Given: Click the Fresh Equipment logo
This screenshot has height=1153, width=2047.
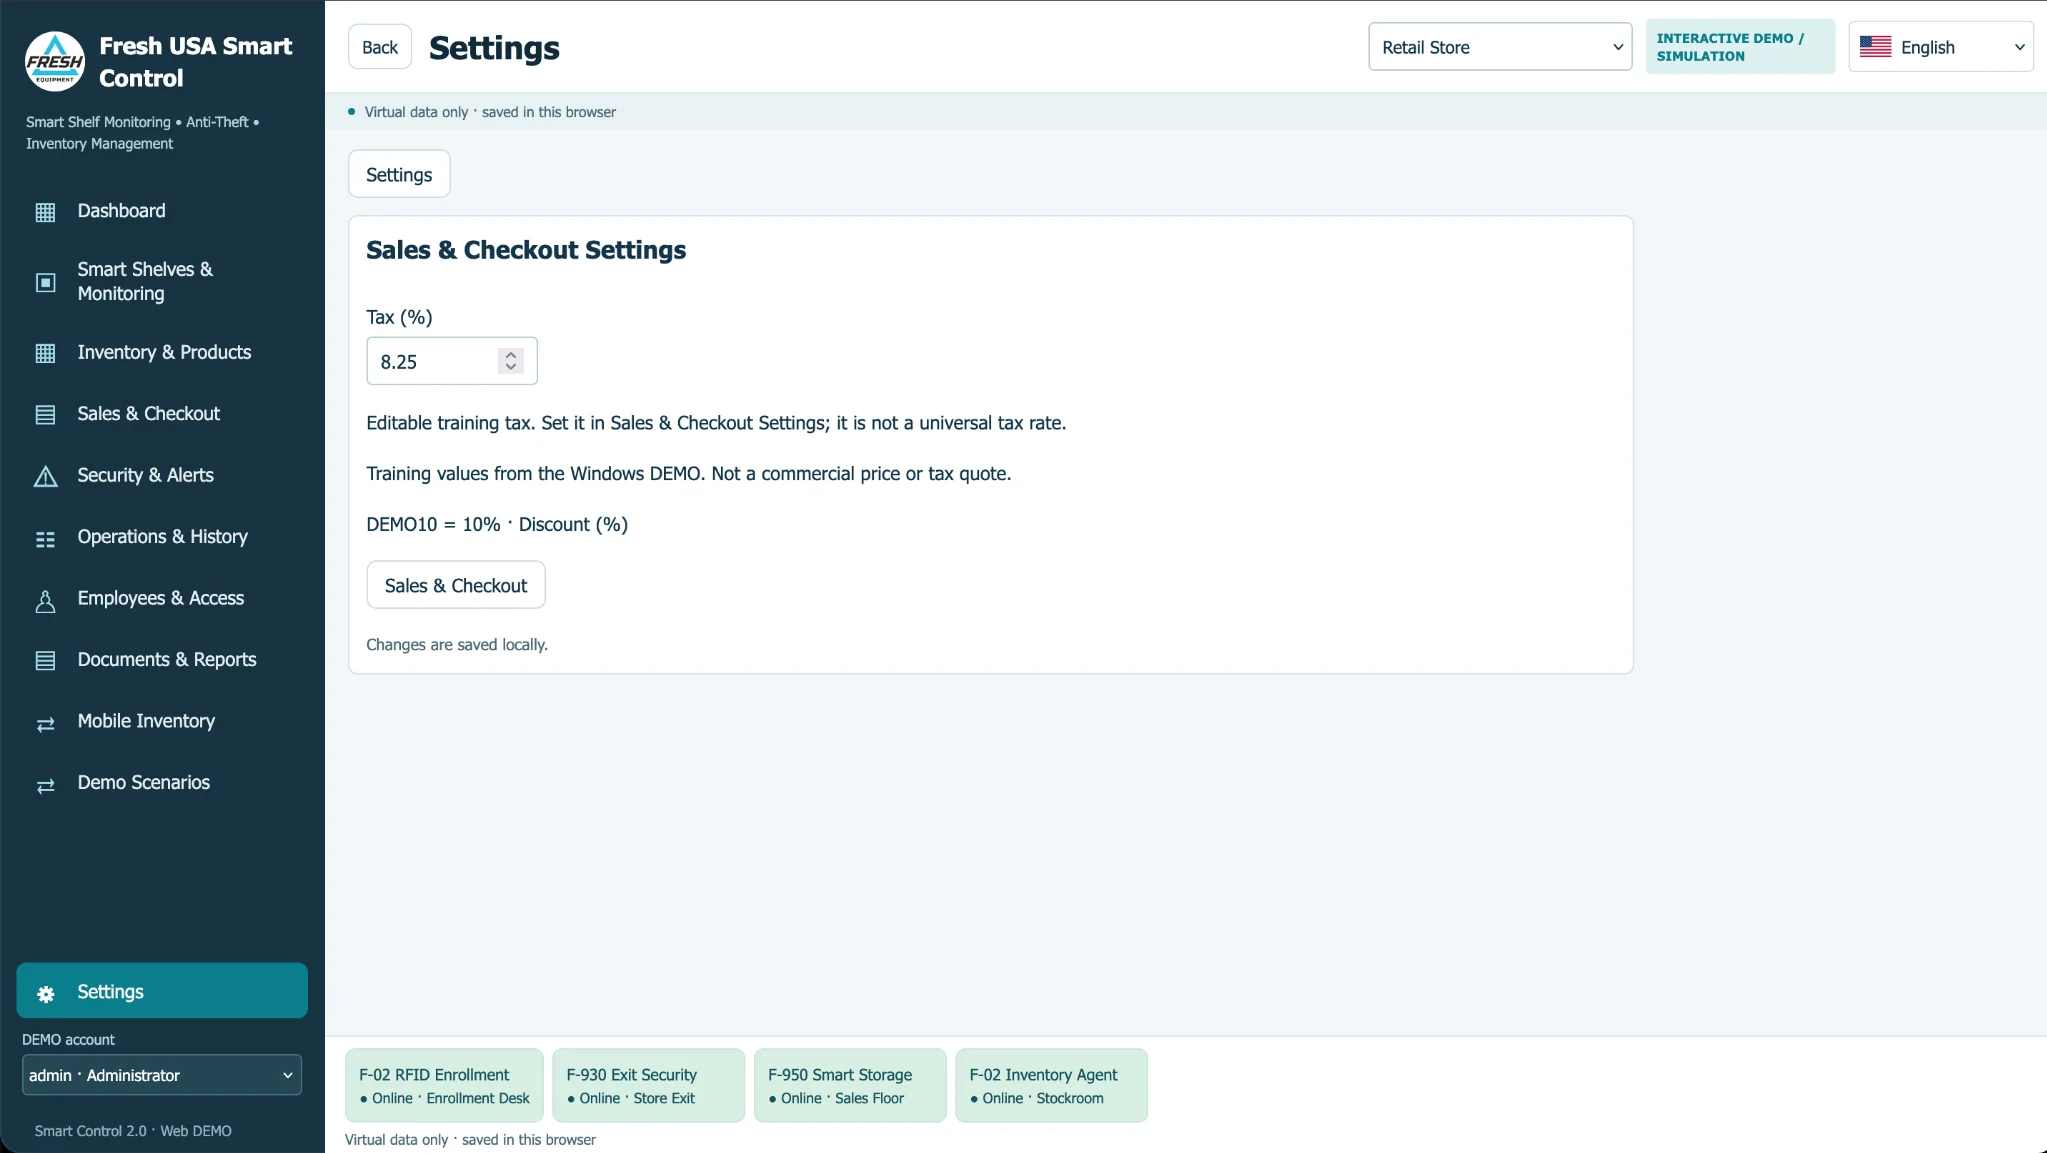Looking at the screenshot, I should pos(55,61).
